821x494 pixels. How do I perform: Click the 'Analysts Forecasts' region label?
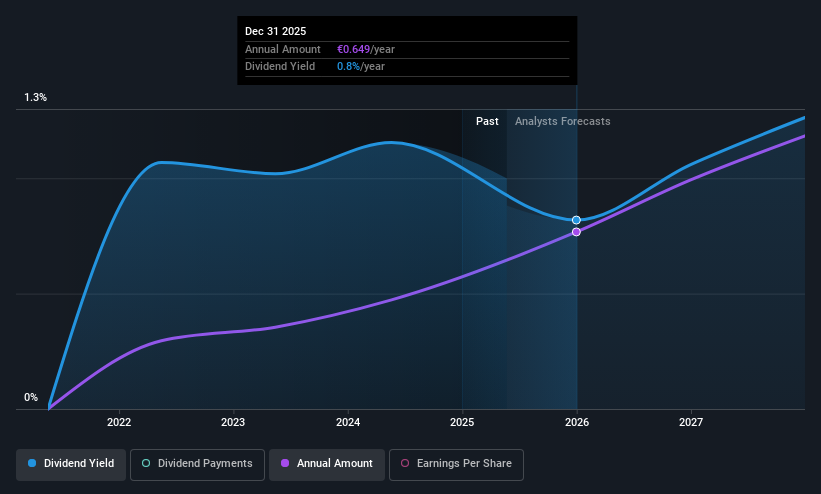562,122
